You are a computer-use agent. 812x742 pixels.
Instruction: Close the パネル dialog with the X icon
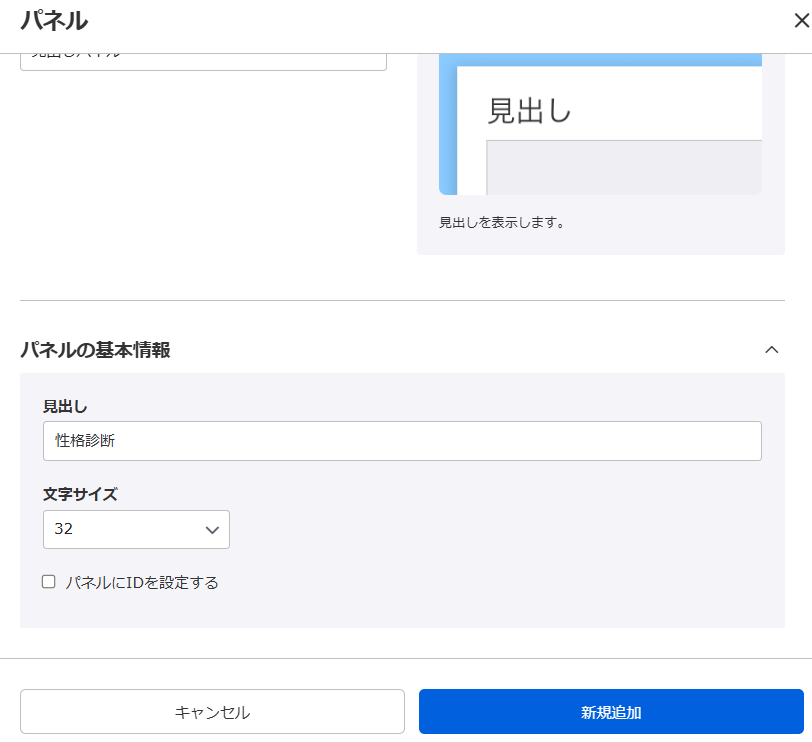click(x=800, y=21)
